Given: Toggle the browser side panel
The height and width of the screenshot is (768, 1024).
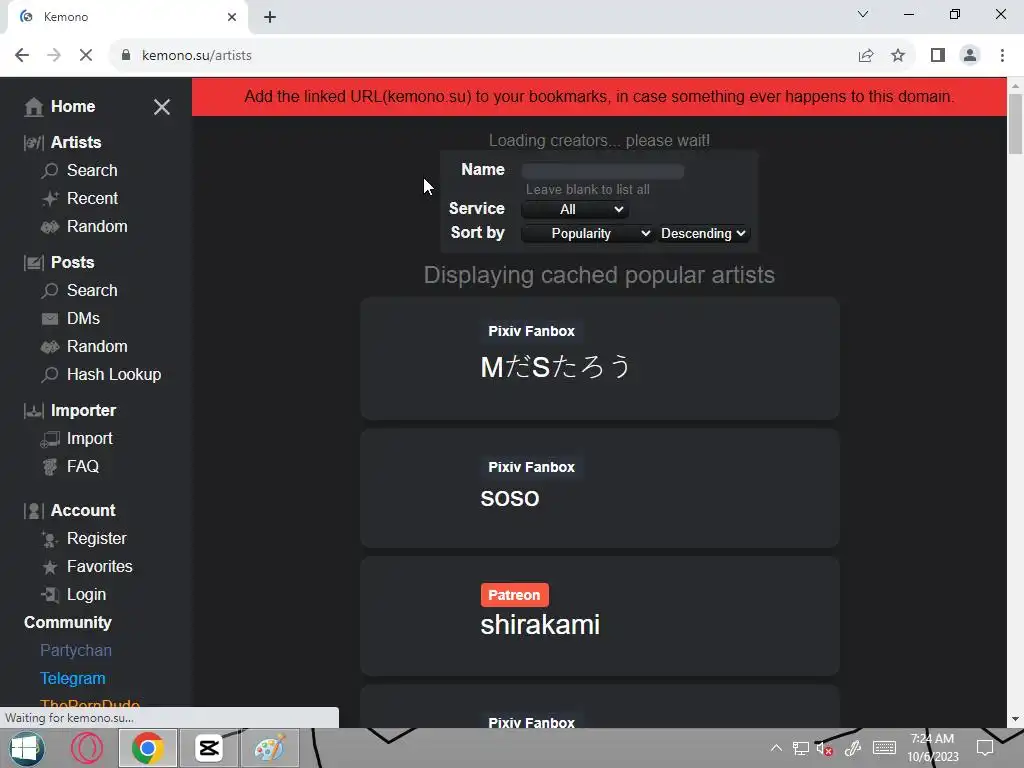Looking at the screenshot, I should [938, 56].
